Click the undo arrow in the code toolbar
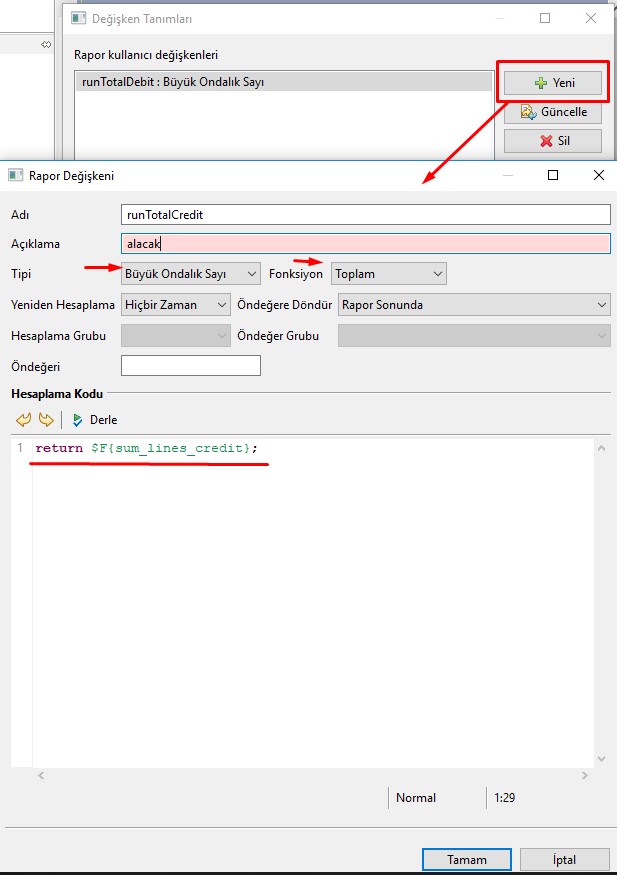 (24, 420)
